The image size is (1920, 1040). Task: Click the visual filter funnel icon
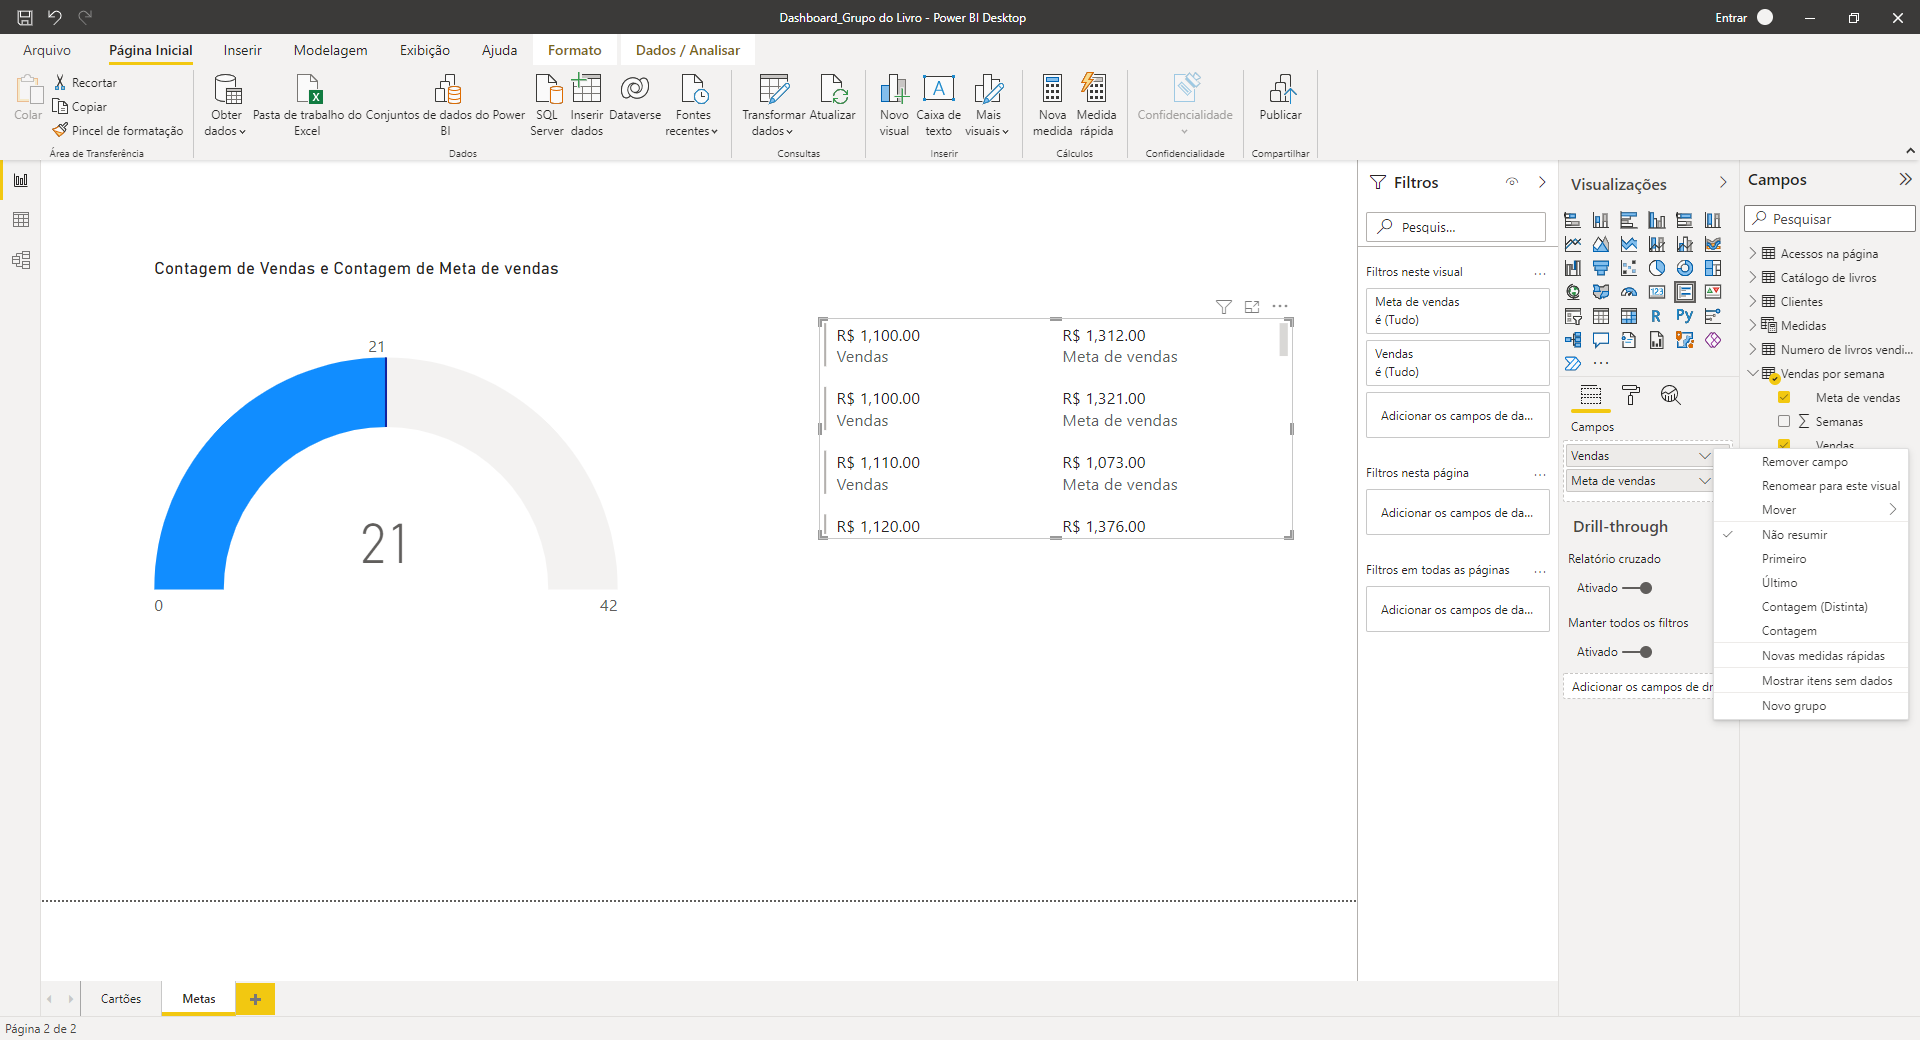pos(1224,307)
